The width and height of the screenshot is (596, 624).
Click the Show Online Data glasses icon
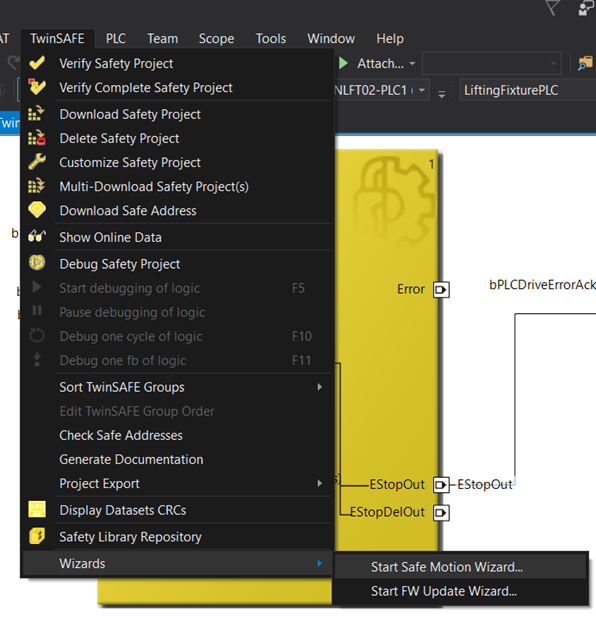(x=37, y=237)
